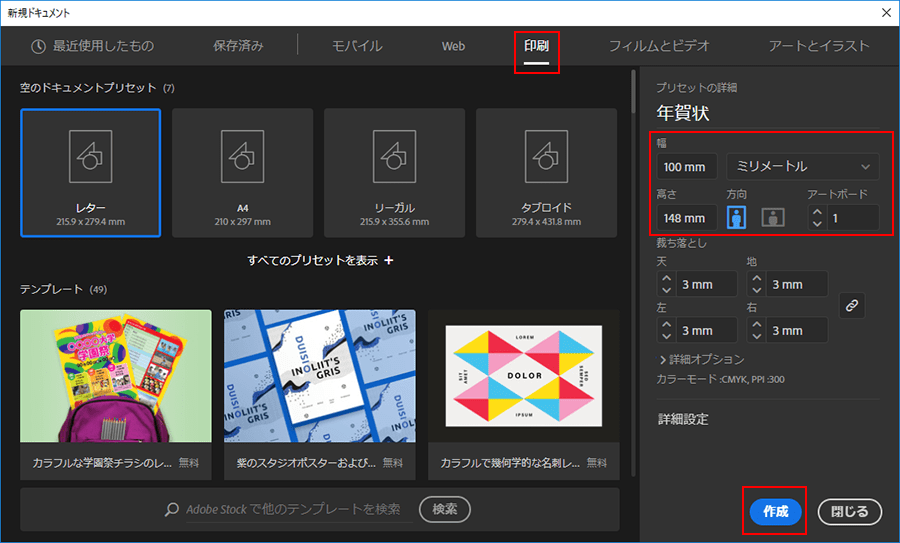This screenshot has height=543, width=900.
Task: Click magnifier icon in Adobe Stock search
Action: click(172, 509)
